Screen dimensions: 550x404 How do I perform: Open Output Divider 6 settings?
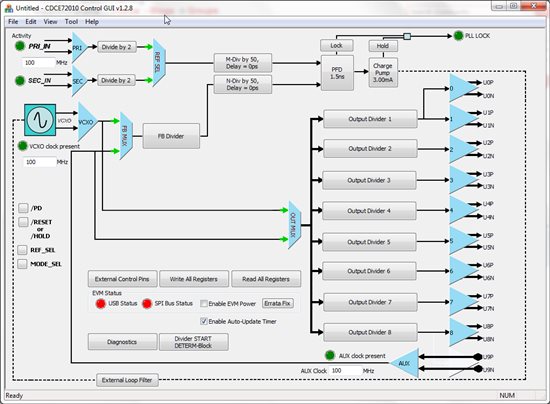pyautogui.click(x=369, y=271)
